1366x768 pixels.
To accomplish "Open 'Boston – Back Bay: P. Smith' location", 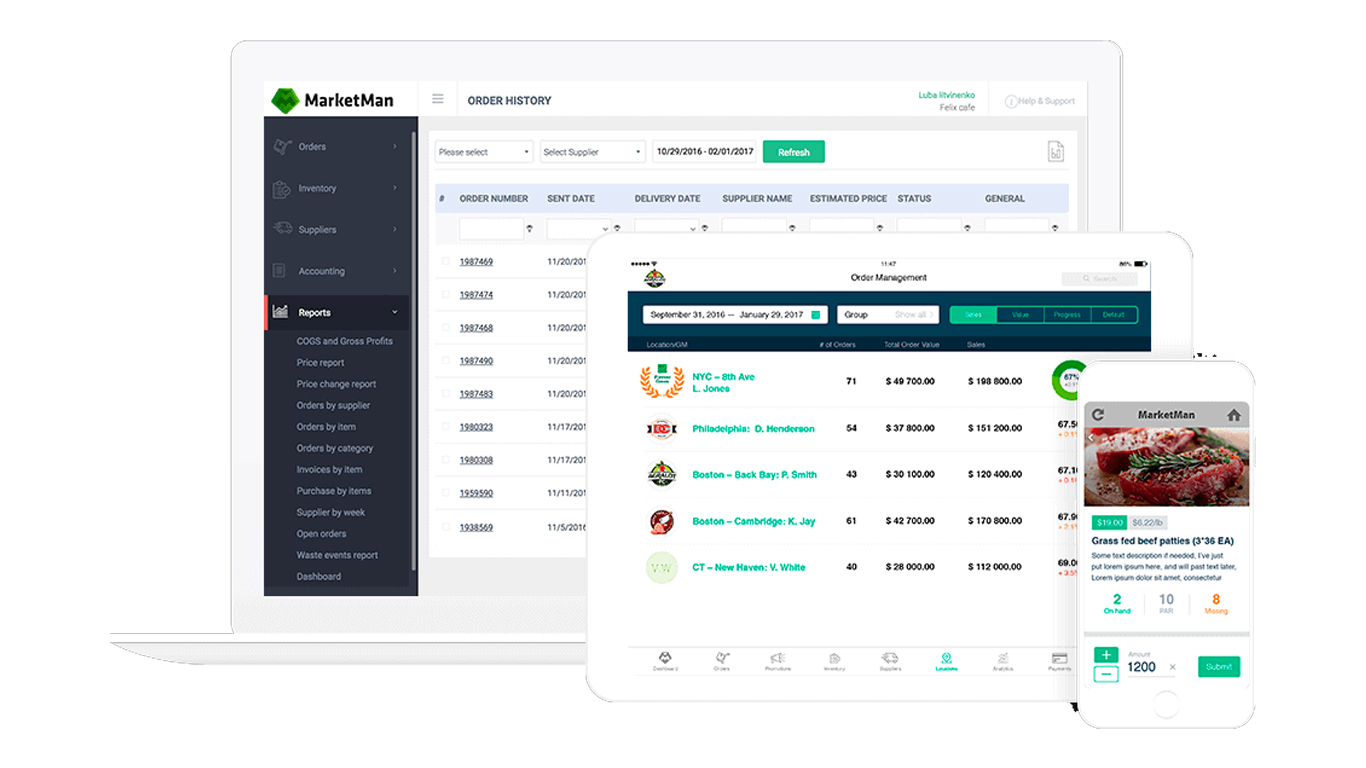I will (754, 475).
